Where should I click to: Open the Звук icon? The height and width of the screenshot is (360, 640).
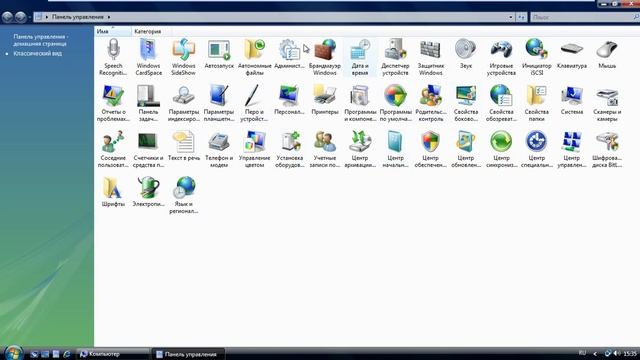(x=466, y=53)
